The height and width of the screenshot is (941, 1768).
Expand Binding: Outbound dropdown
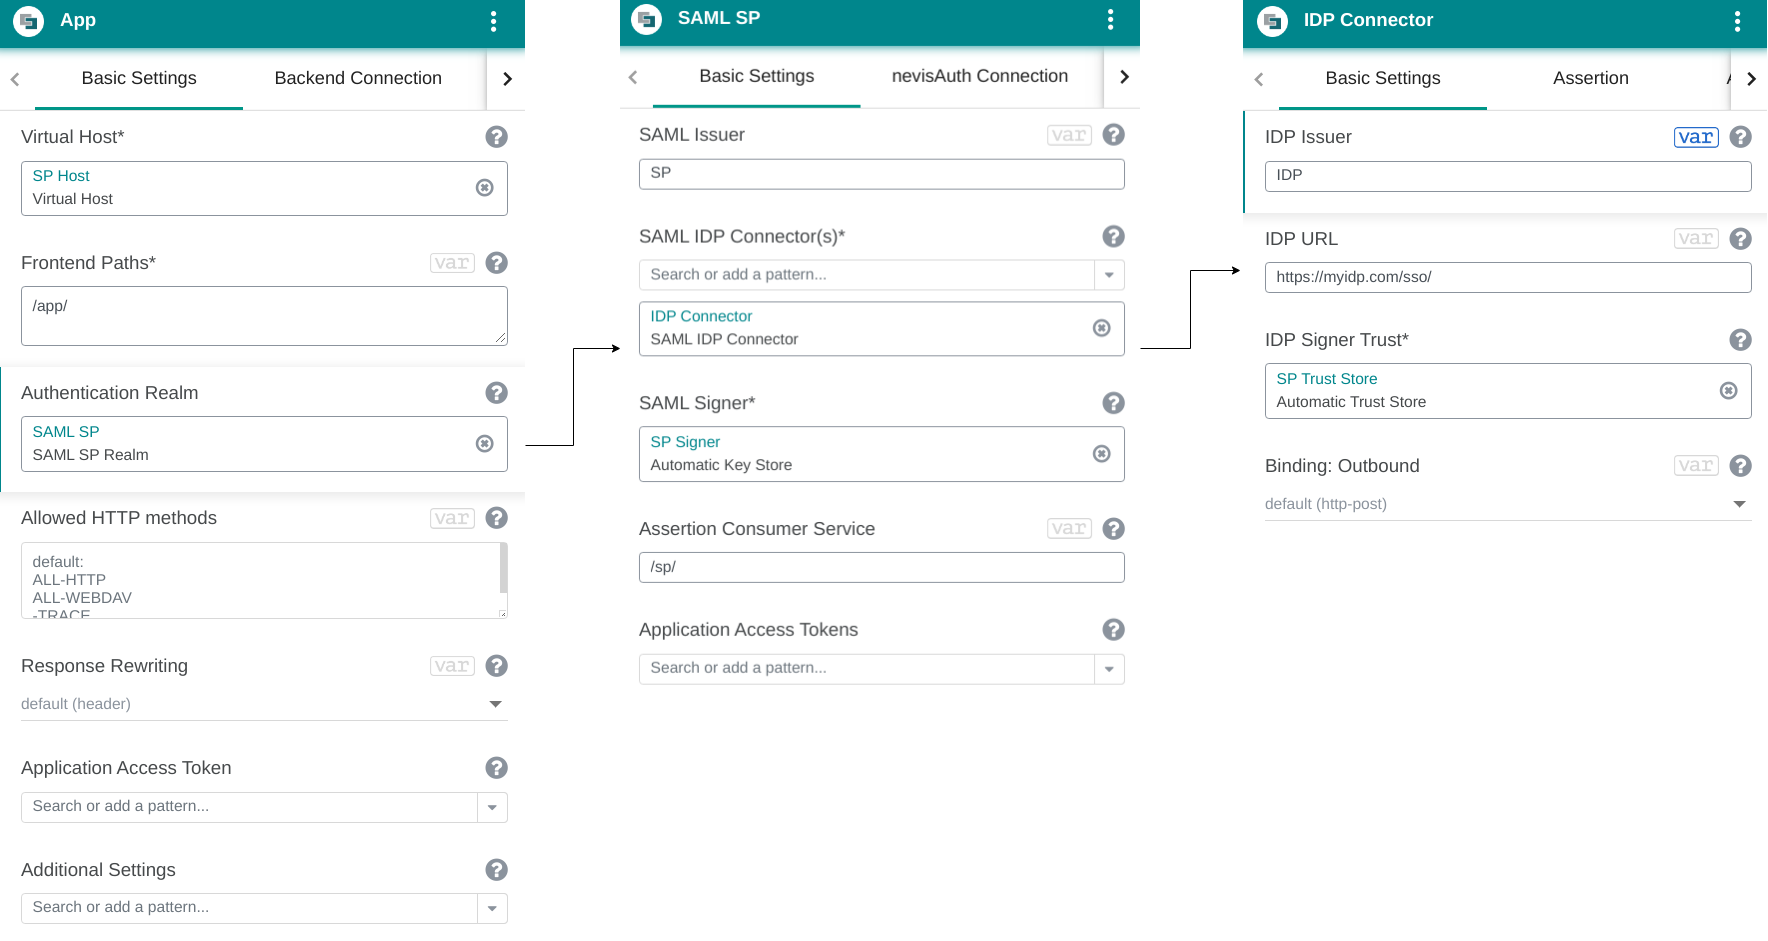click(x=1739, y=504)
